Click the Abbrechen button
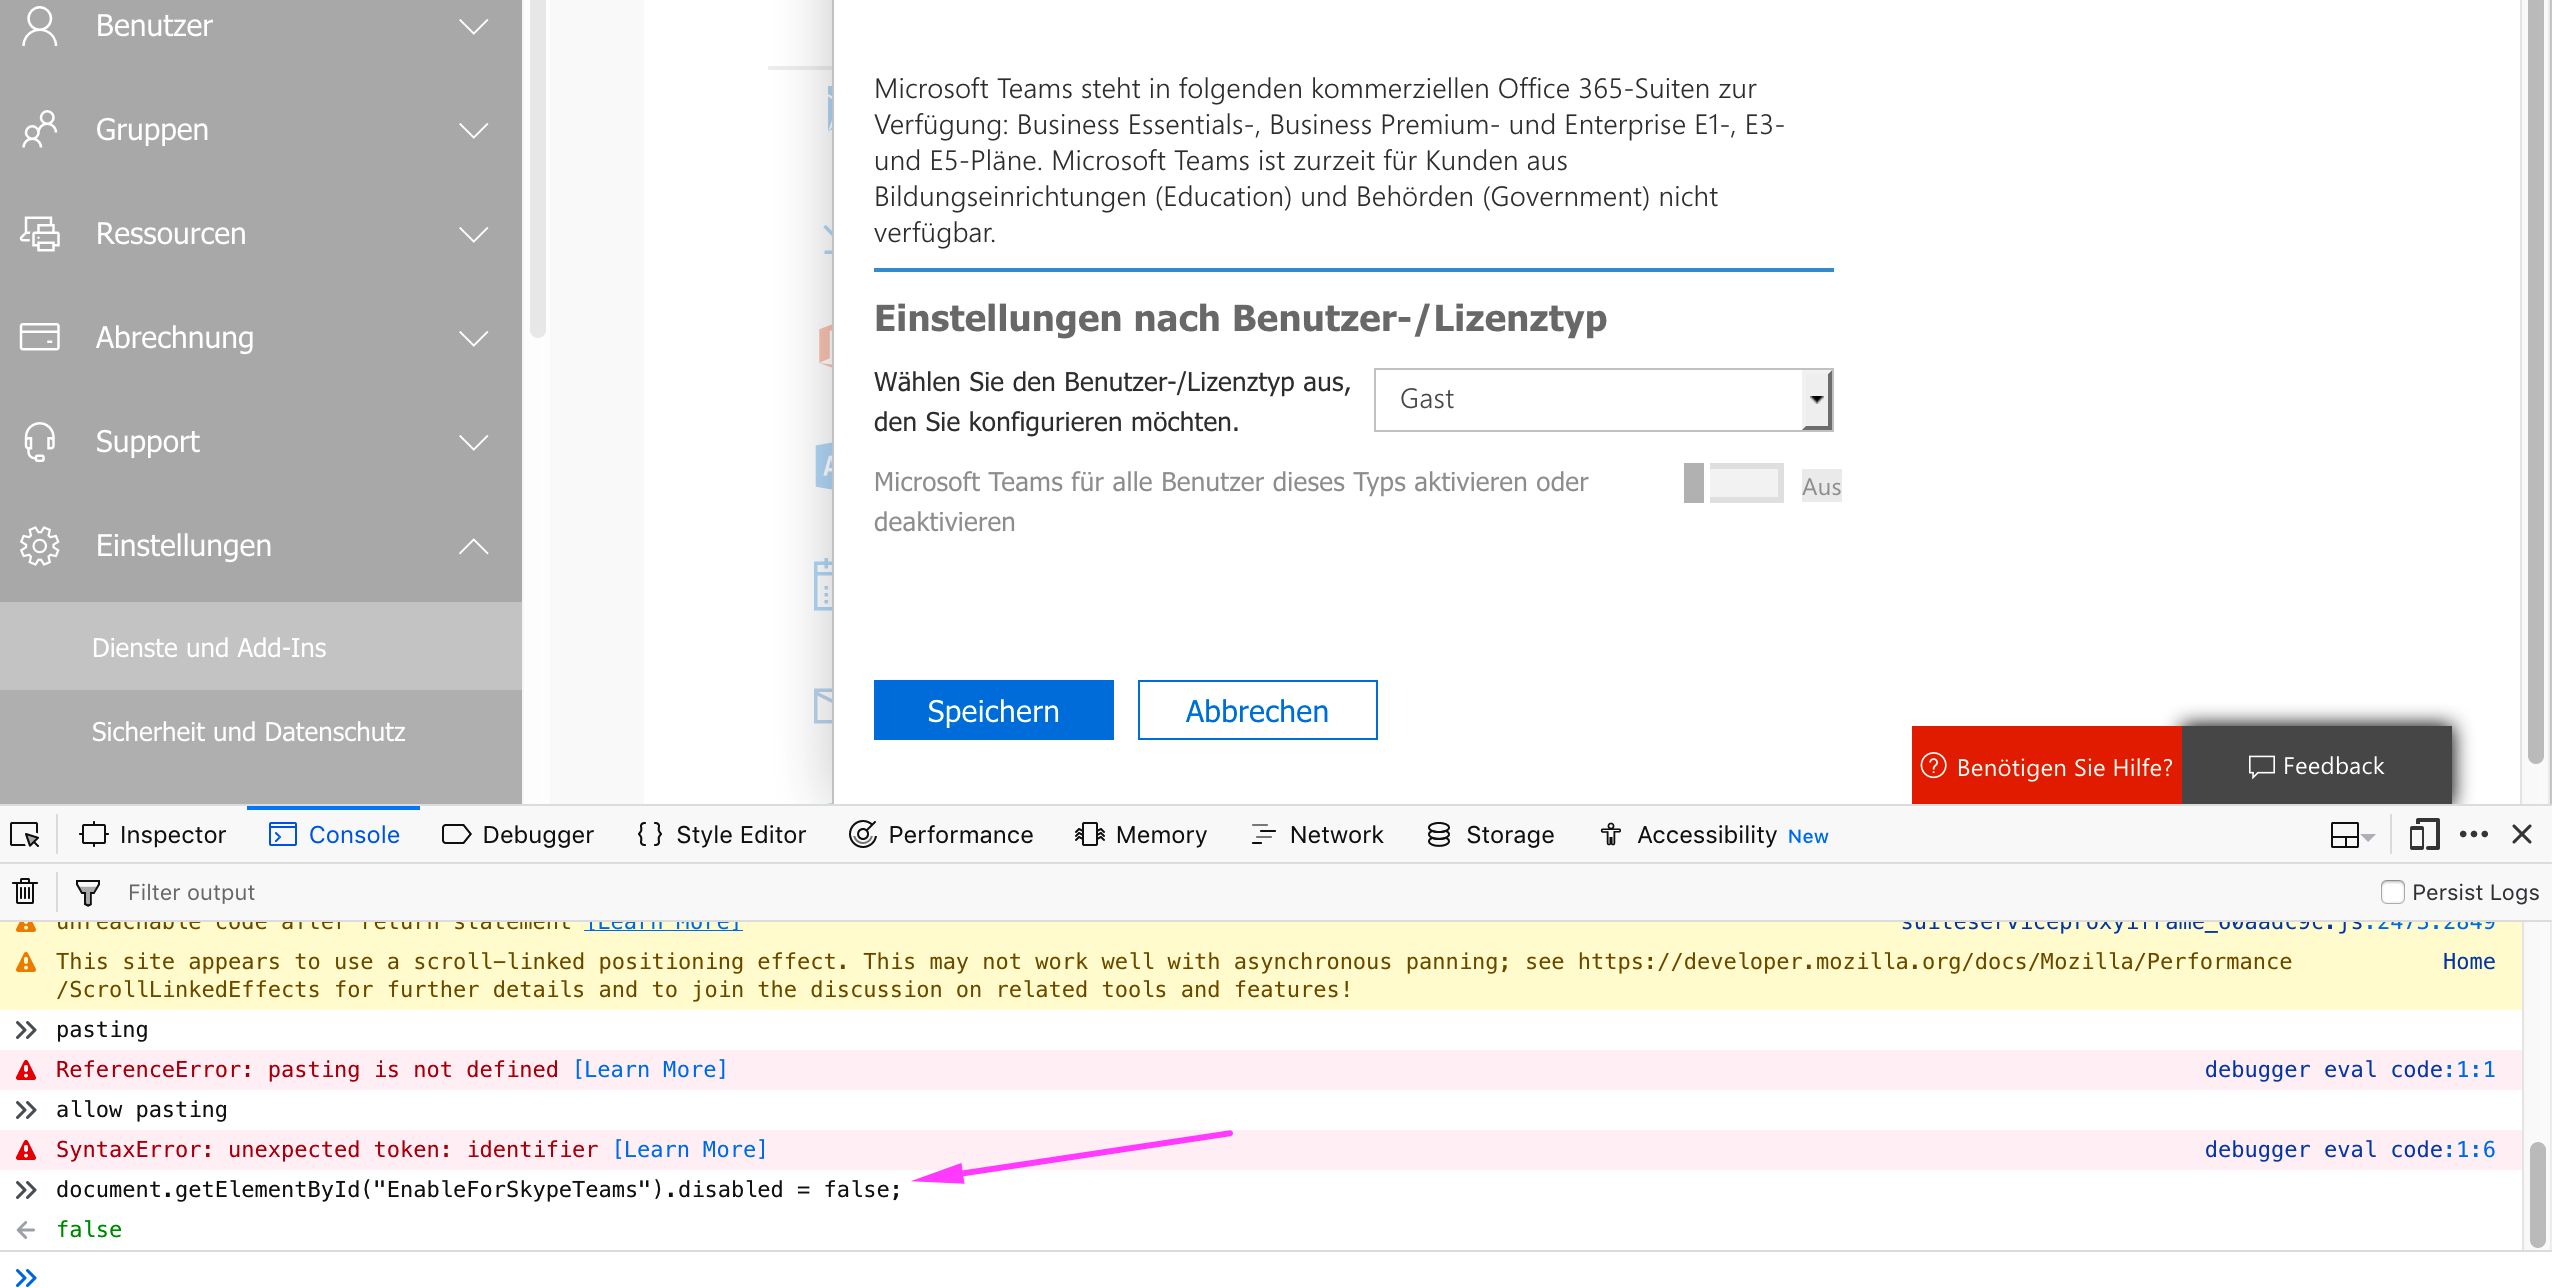2552x1288 pixels. click(x=1257, y=710)
